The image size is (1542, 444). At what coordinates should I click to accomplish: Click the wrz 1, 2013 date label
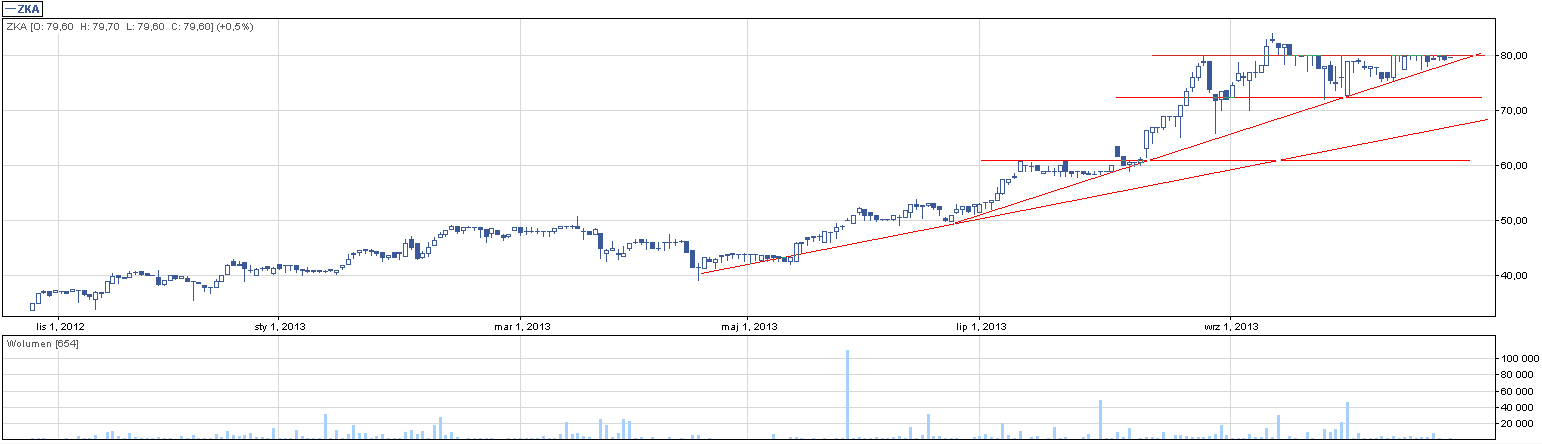click(1230, 326)
